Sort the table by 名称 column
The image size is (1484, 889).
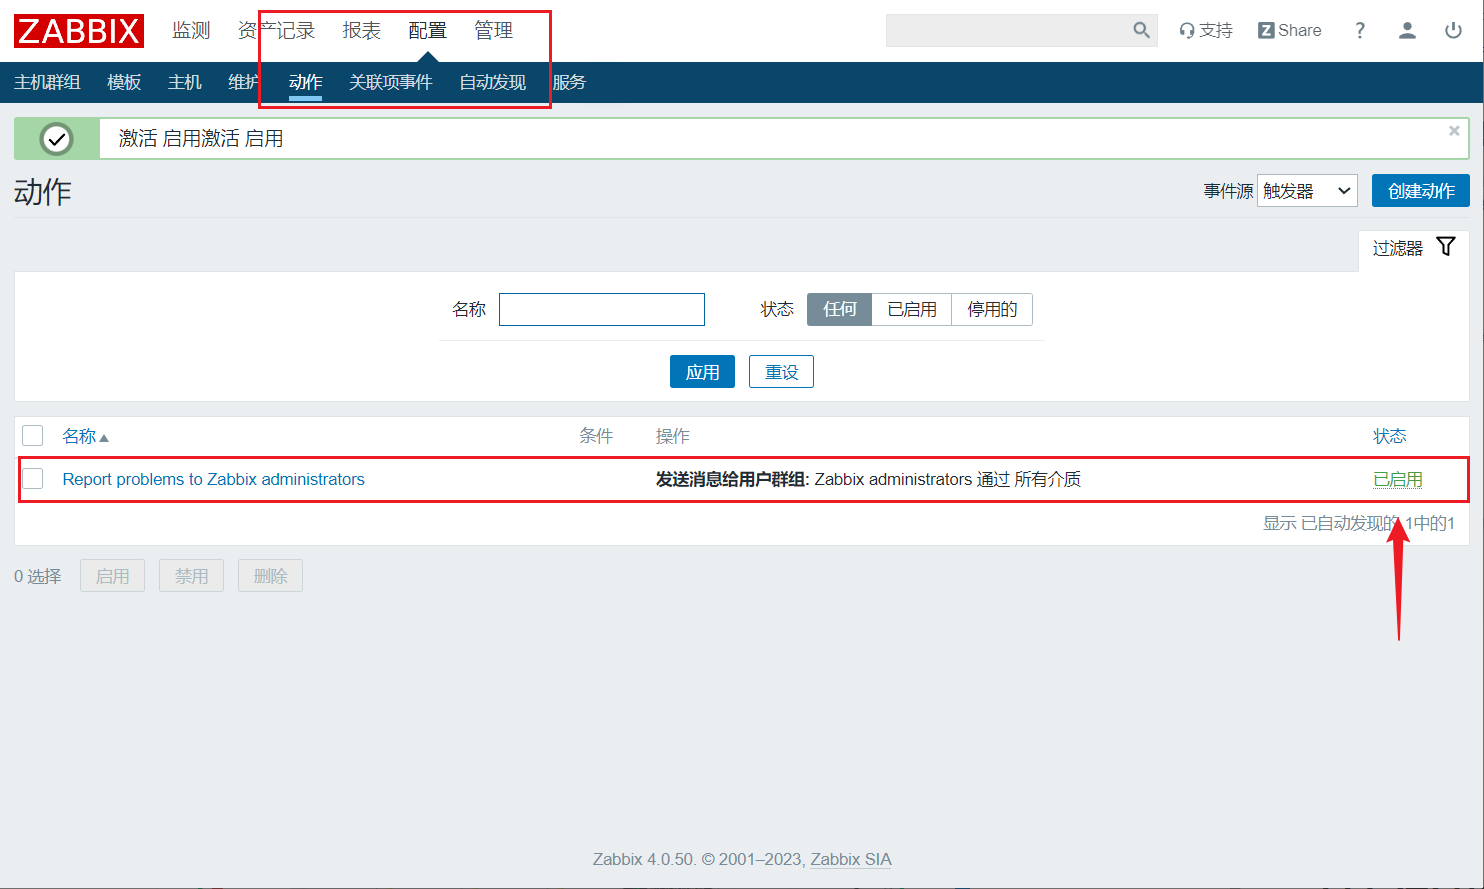point(79,436)
